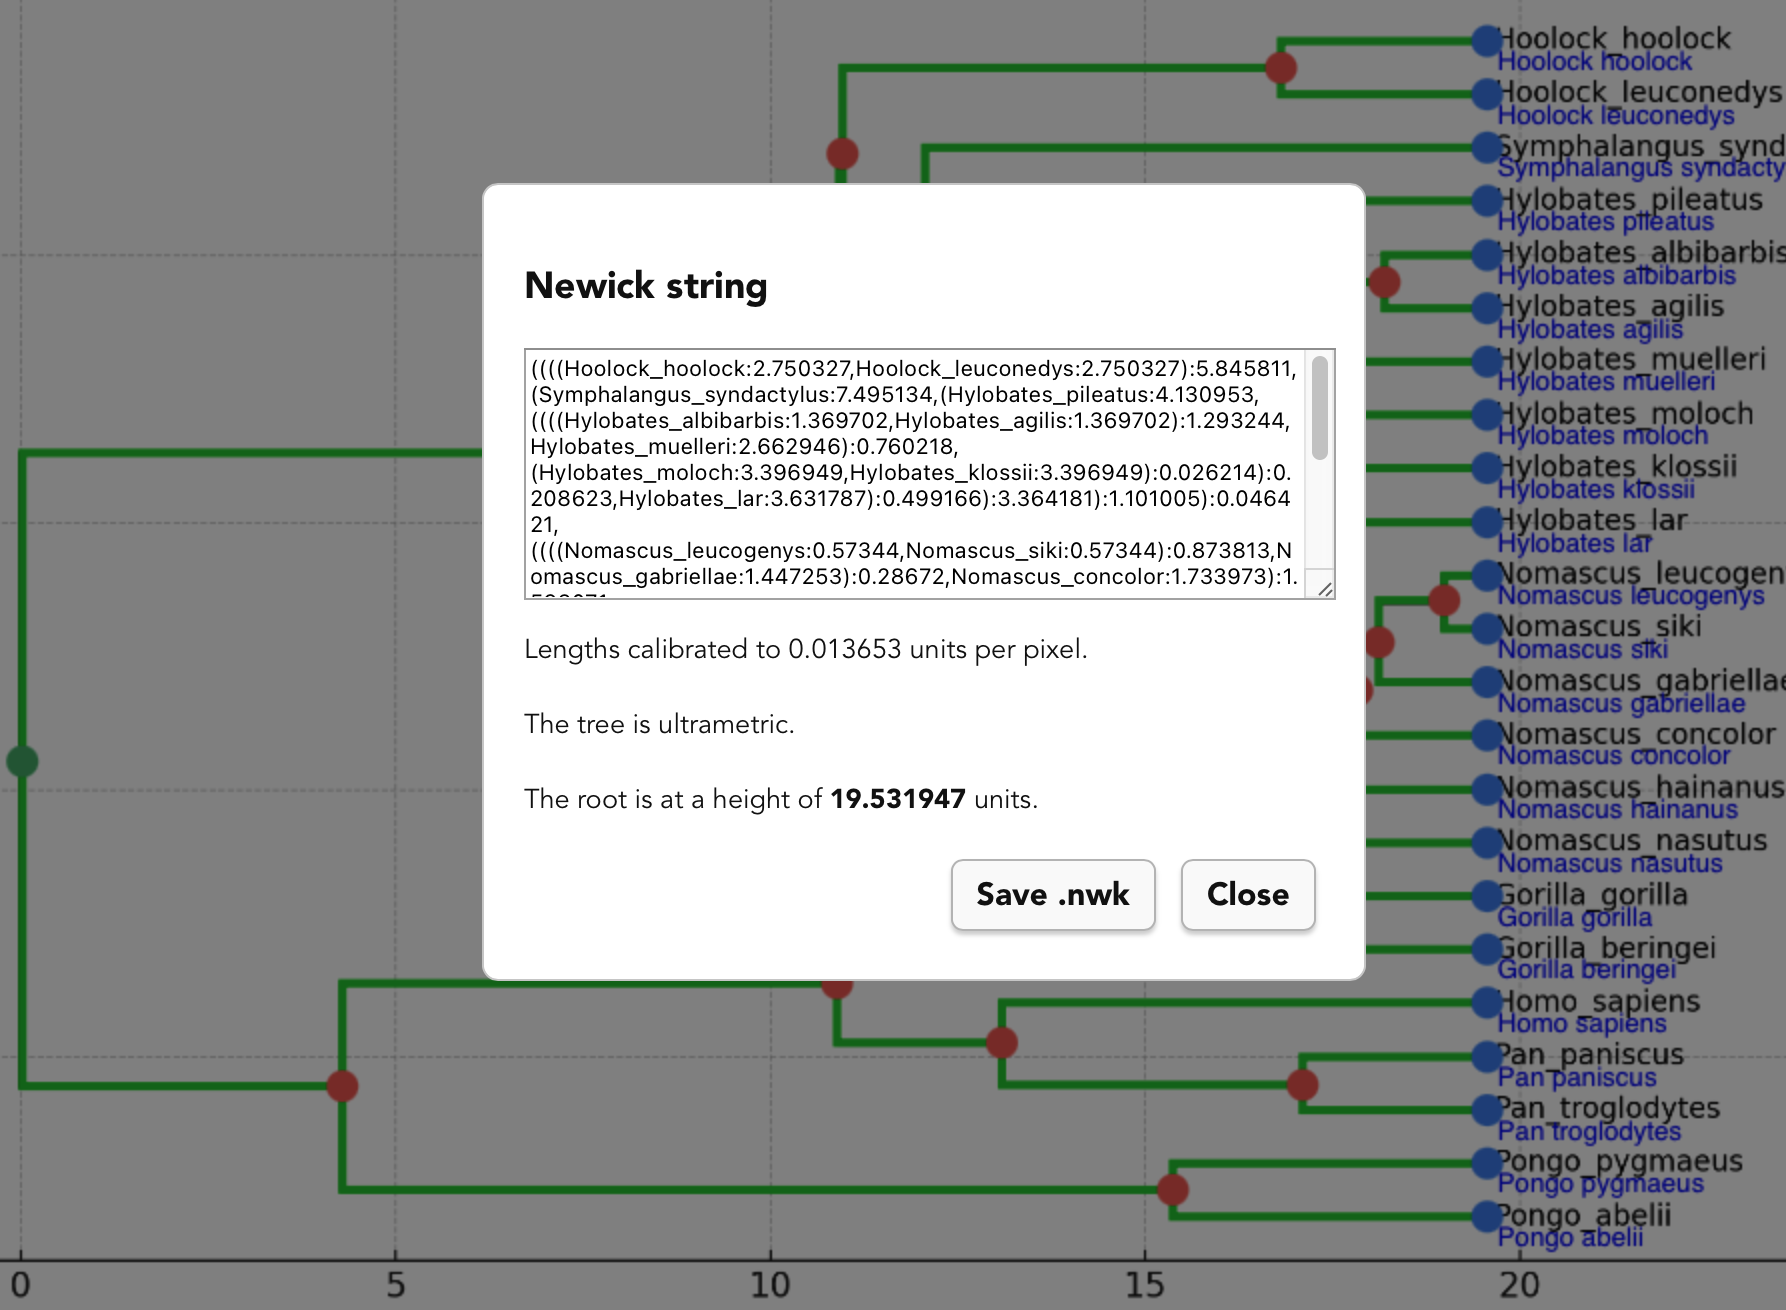Select the red node joining the two Pan species
This screenshot has height=1310, width=1786.
point(1302,1084)
